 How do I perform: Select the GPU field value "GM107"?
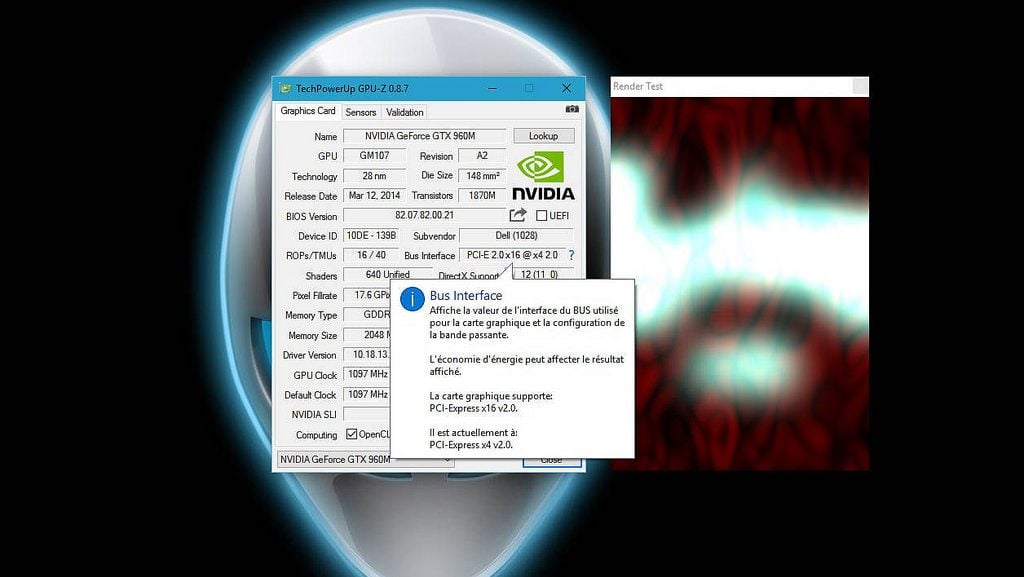pos(374,155)
